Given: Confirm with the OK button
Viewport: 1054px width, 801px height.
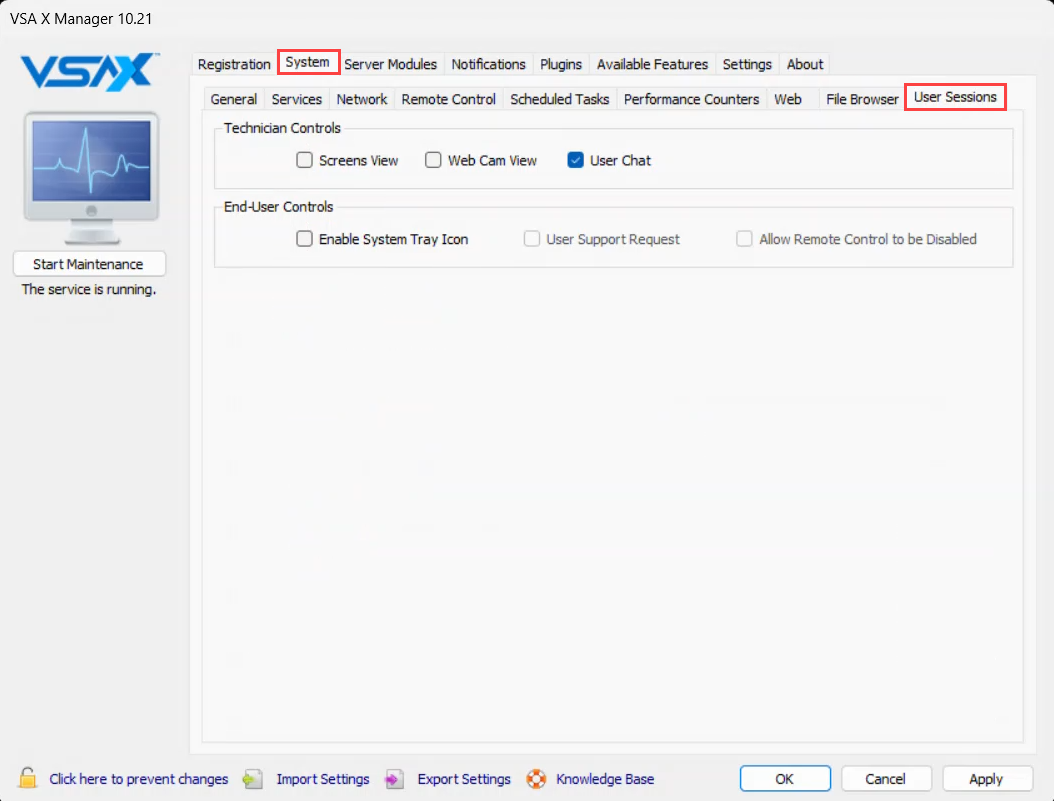Looking at the screenshot, I should [x=785, y=779].
